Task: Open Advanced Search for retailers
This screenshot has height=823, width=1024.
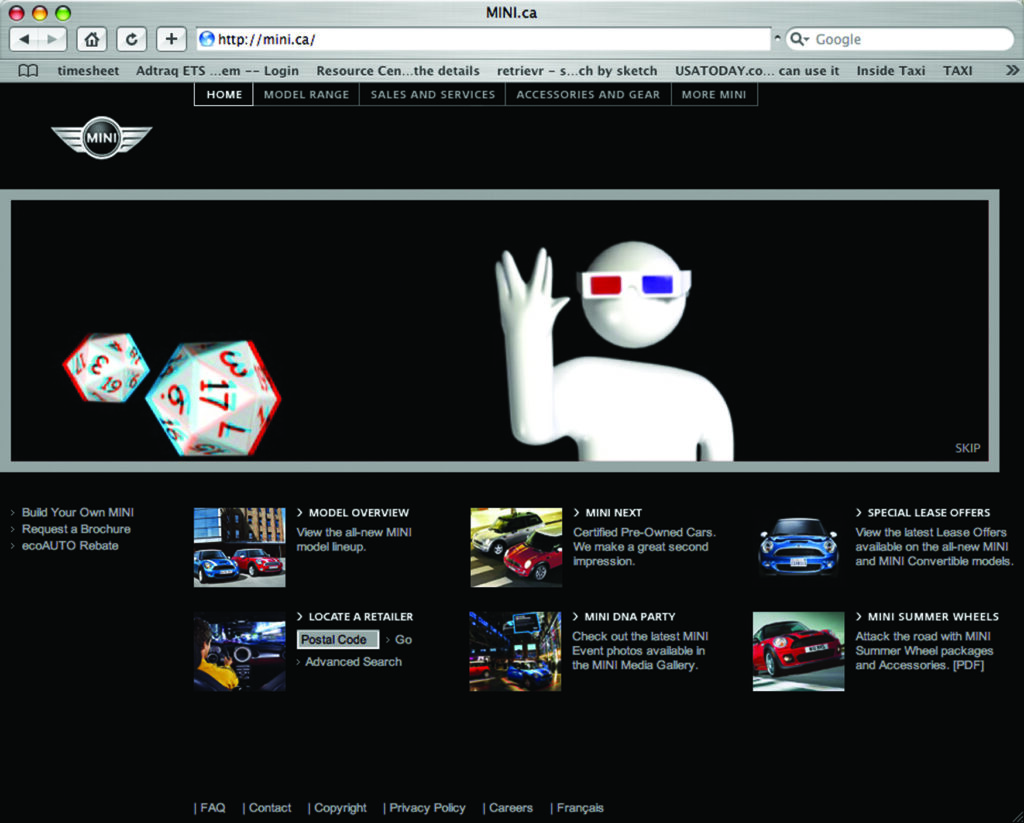Action: (353, 662)
